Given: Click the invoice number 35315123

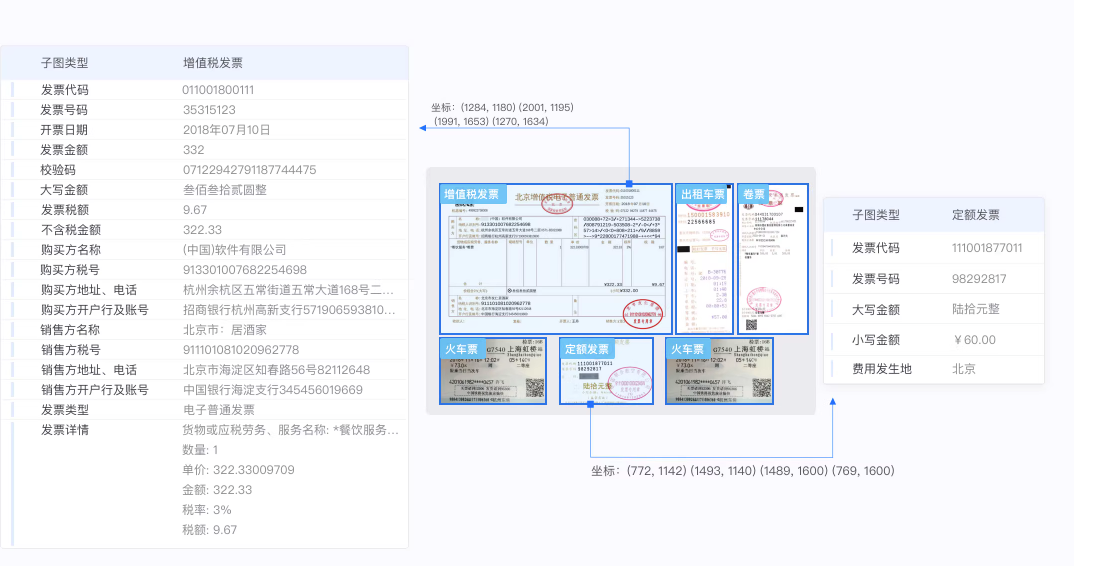Looking at the screenshot, I should pos(209,110).
